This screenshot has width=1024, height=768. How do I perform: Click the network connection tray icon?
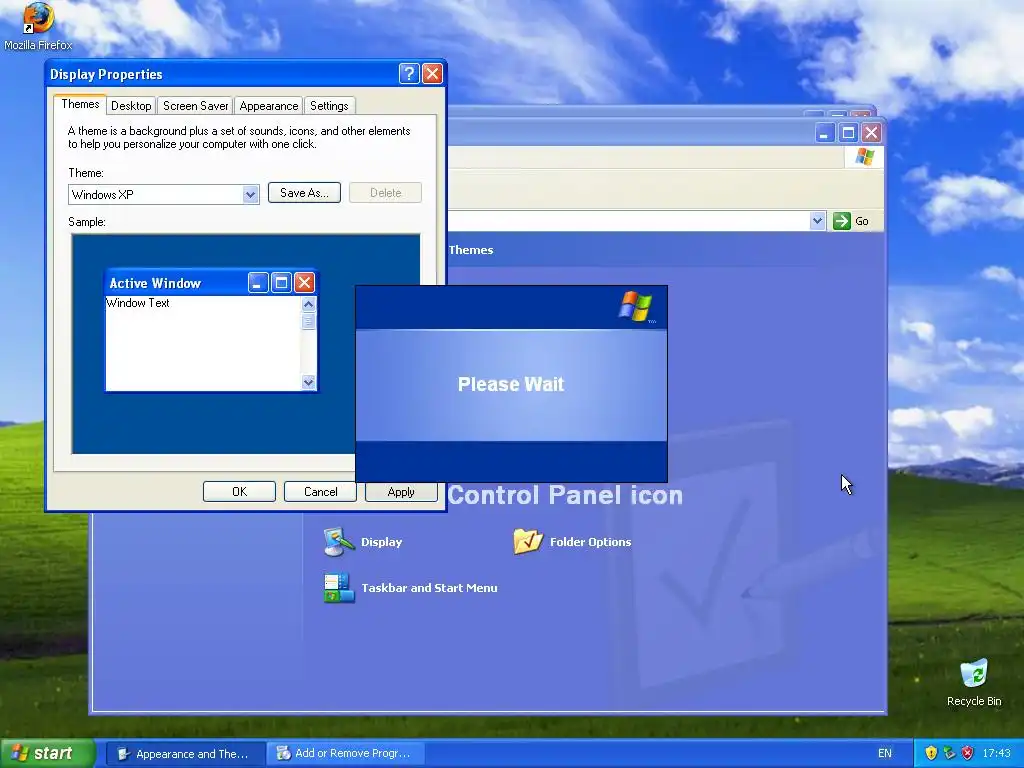click(x=949, y=753)
